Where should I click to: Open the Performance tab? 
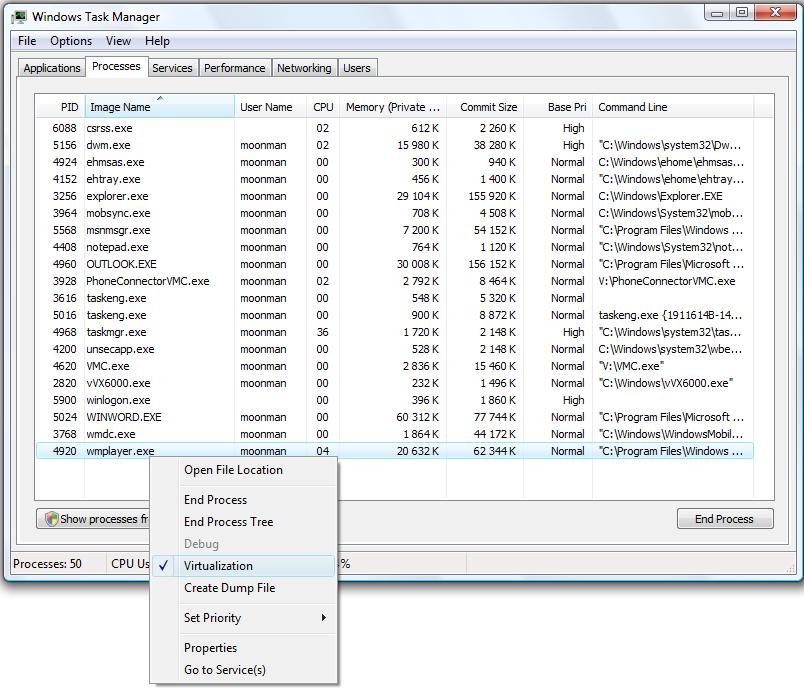click(234, 68)
